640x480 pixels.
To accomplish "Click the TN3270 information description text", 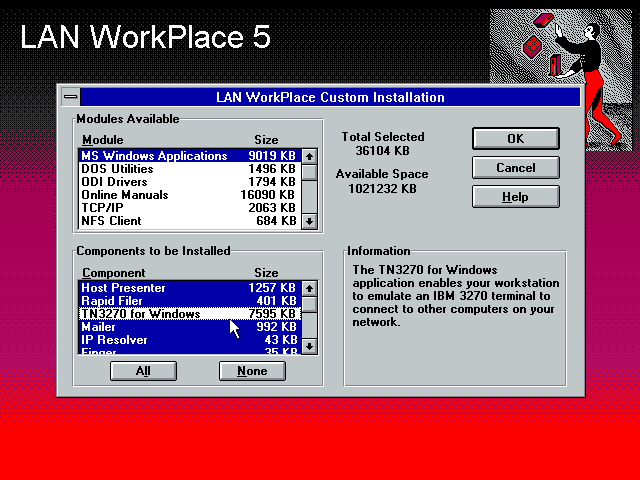I will (x=456, y=296).
